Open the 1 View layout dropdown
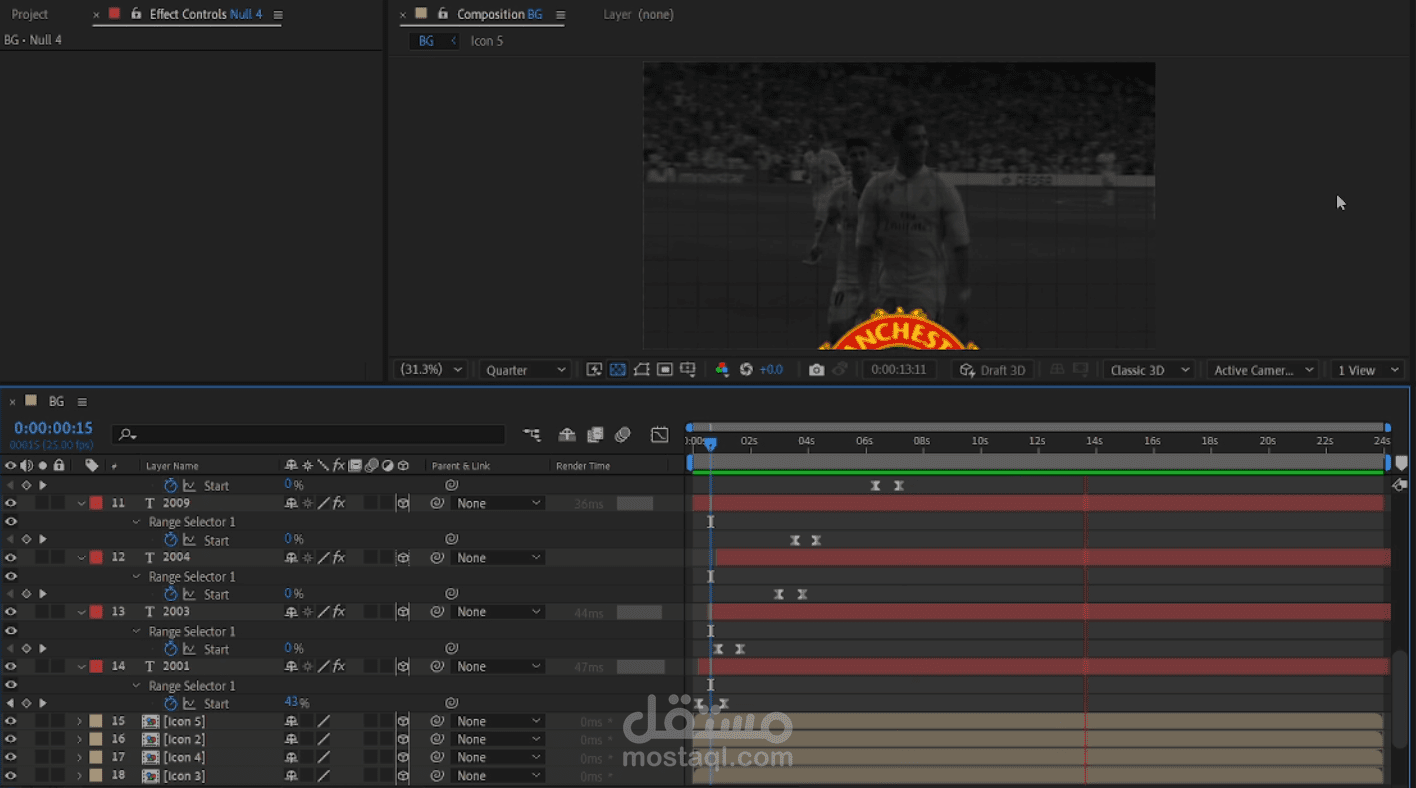Image resolution: width=1416 pixels, height=788 pixels. click(1366, 370)
